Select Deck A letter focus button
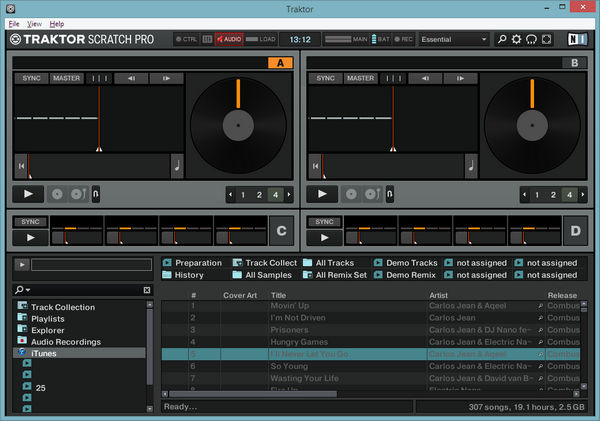This screenshot has width=600, height=421. 279,62
